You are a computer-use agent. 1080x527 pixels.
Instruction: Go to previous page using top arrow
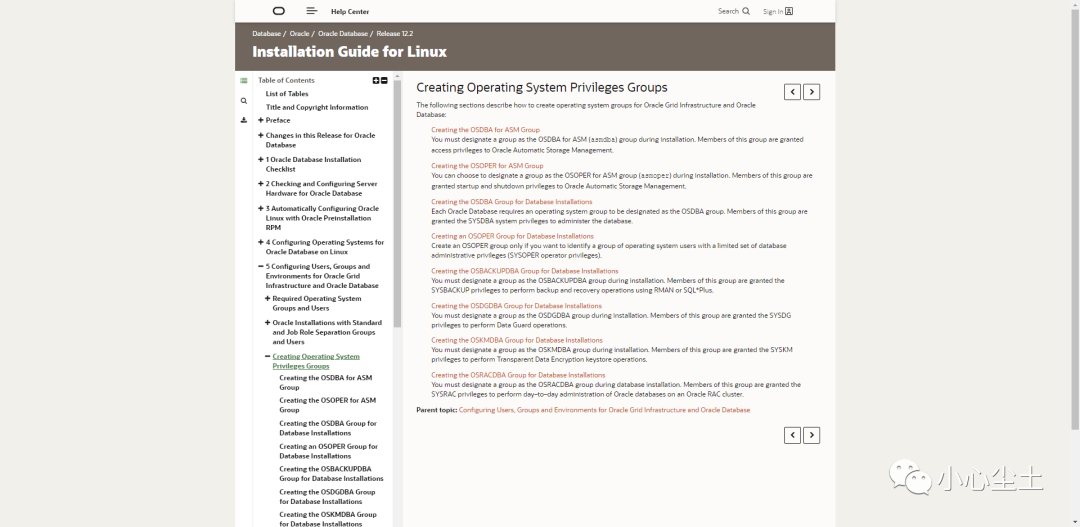[x=792, y=92]
